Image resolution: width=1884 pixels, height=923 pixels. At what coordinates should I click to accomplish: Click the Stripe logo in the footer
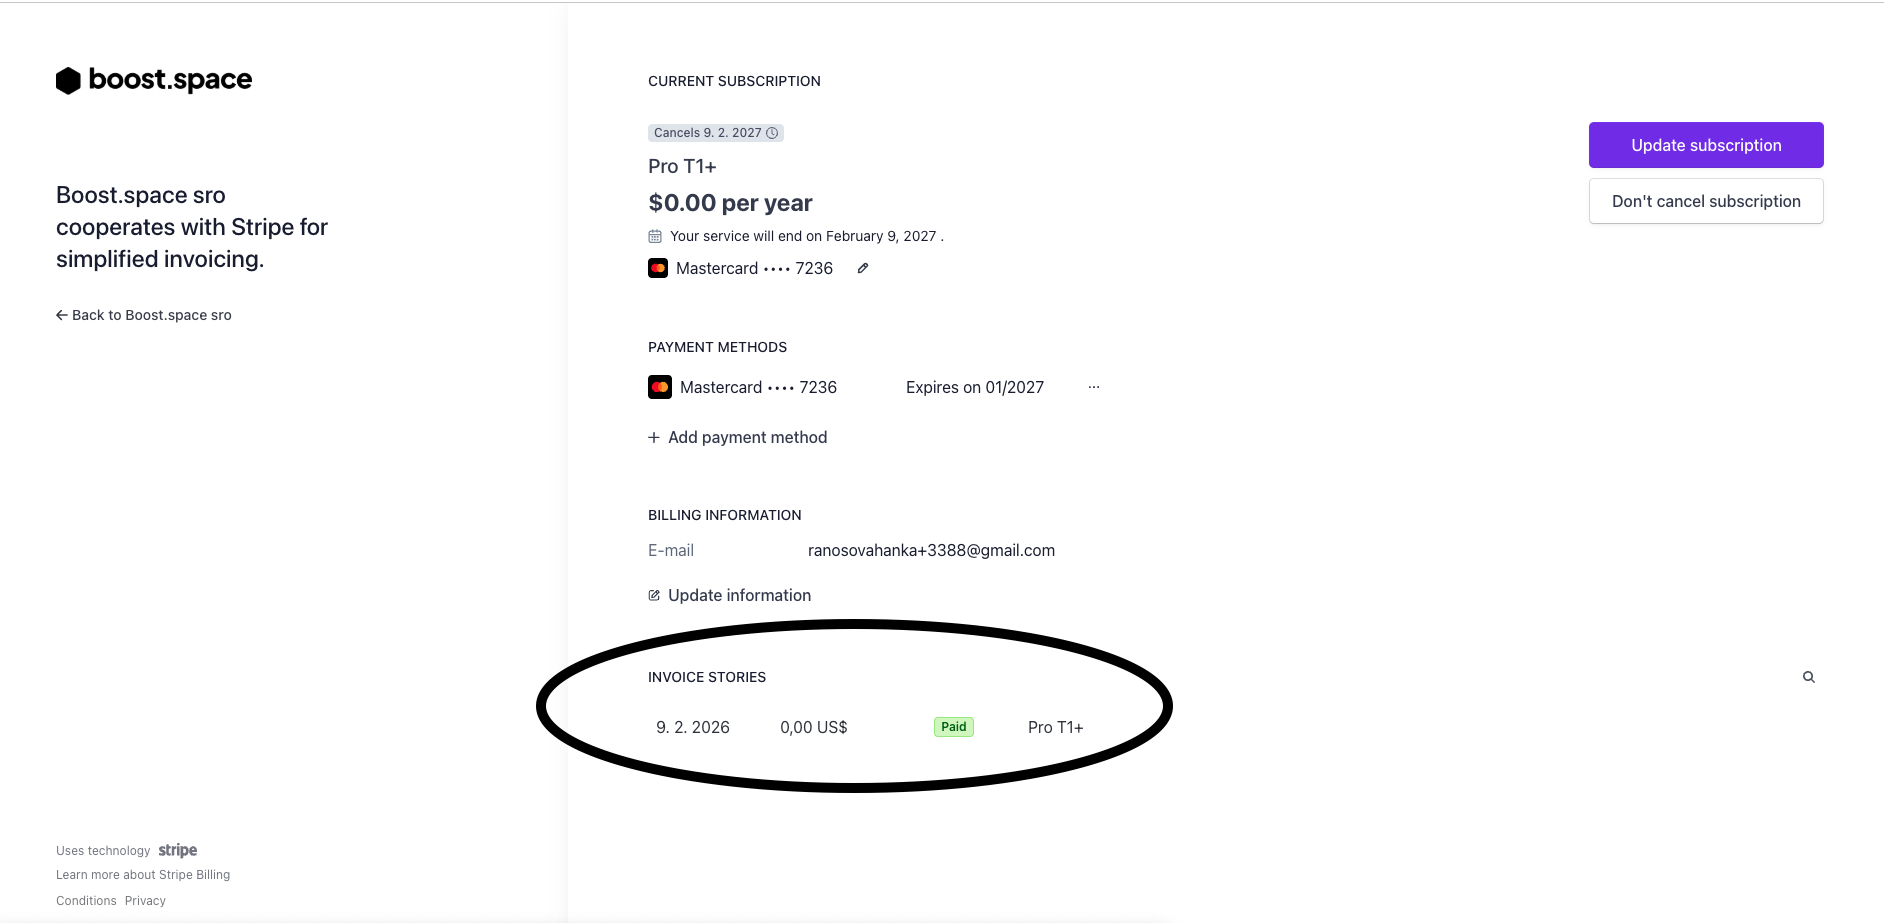(178, 850)
